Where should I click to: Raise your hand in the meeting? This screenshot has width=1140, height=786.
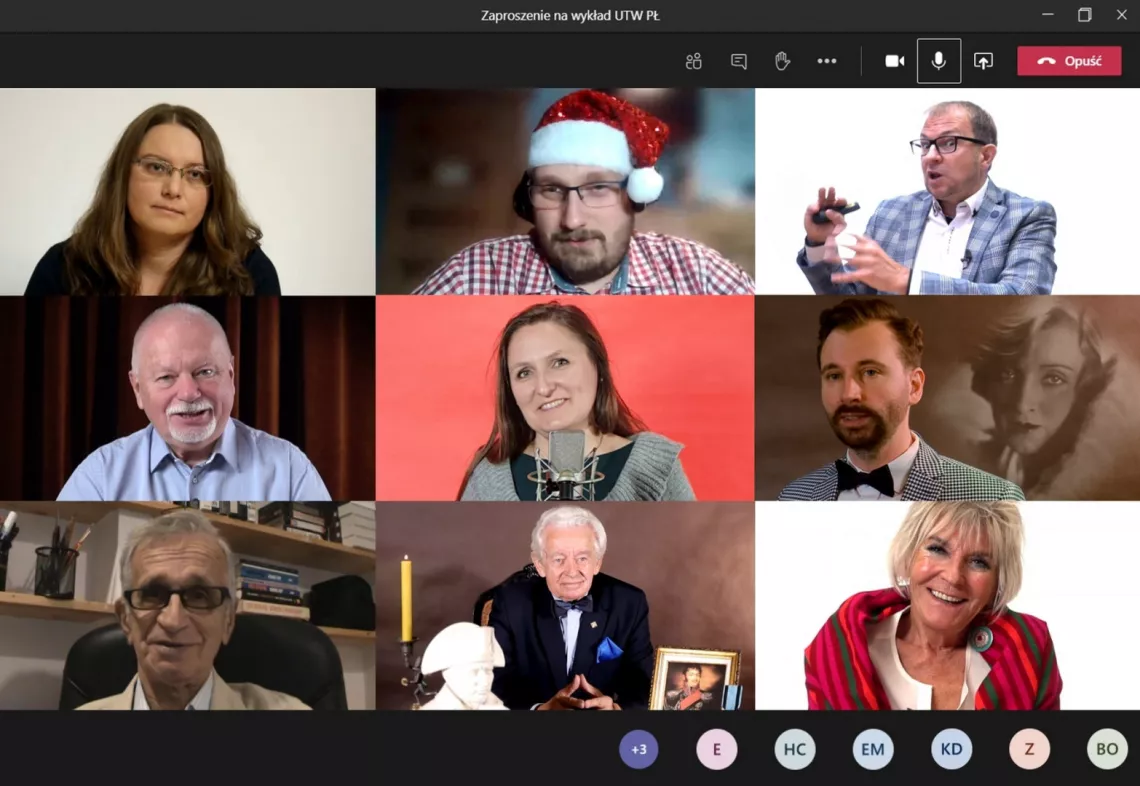(782, 61)
